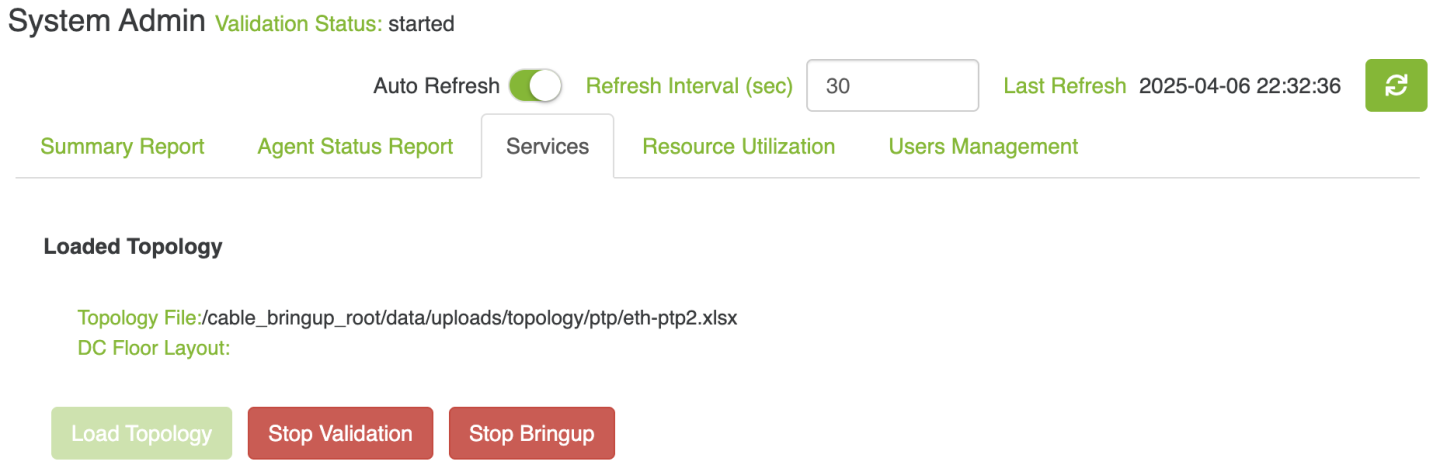Disable the Auto Refresh toggle
The image size is (1440, 472).
click(535, 86)
